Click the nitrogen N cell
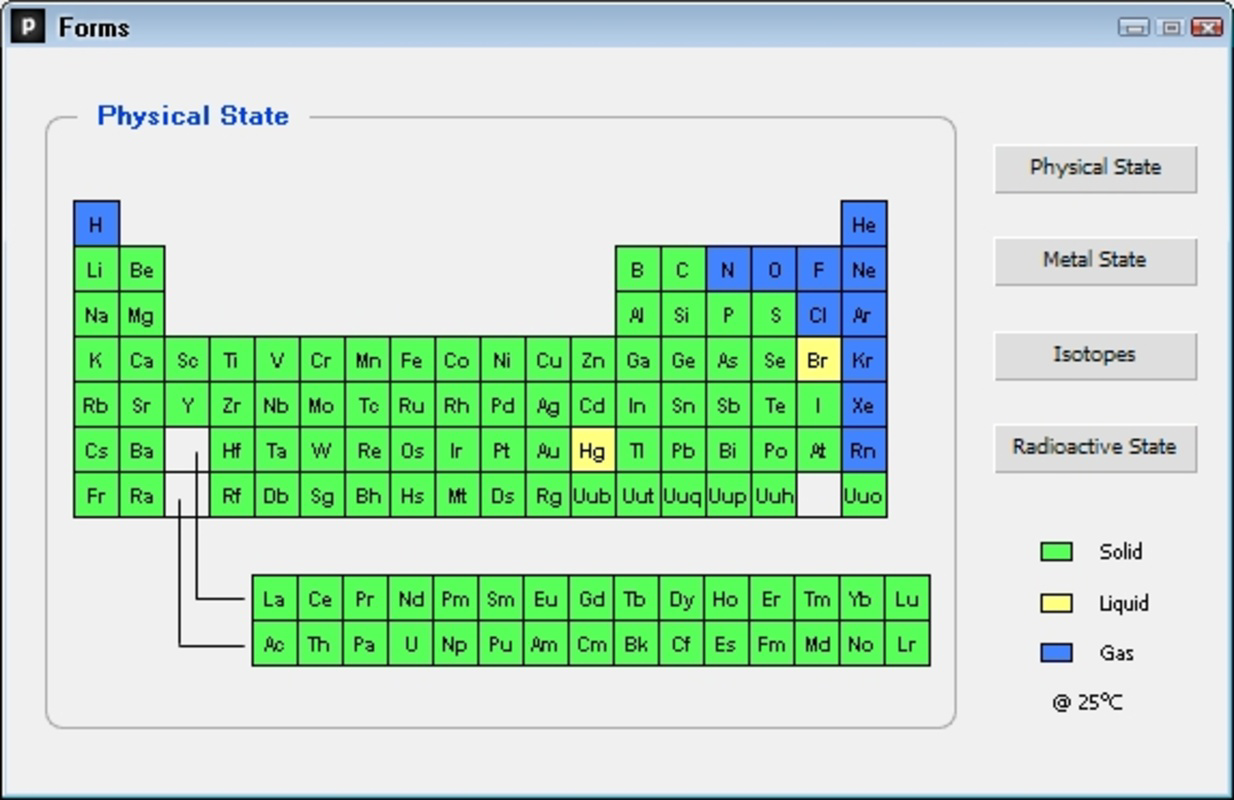This screenshot has width=1234, height=800. 728,269
